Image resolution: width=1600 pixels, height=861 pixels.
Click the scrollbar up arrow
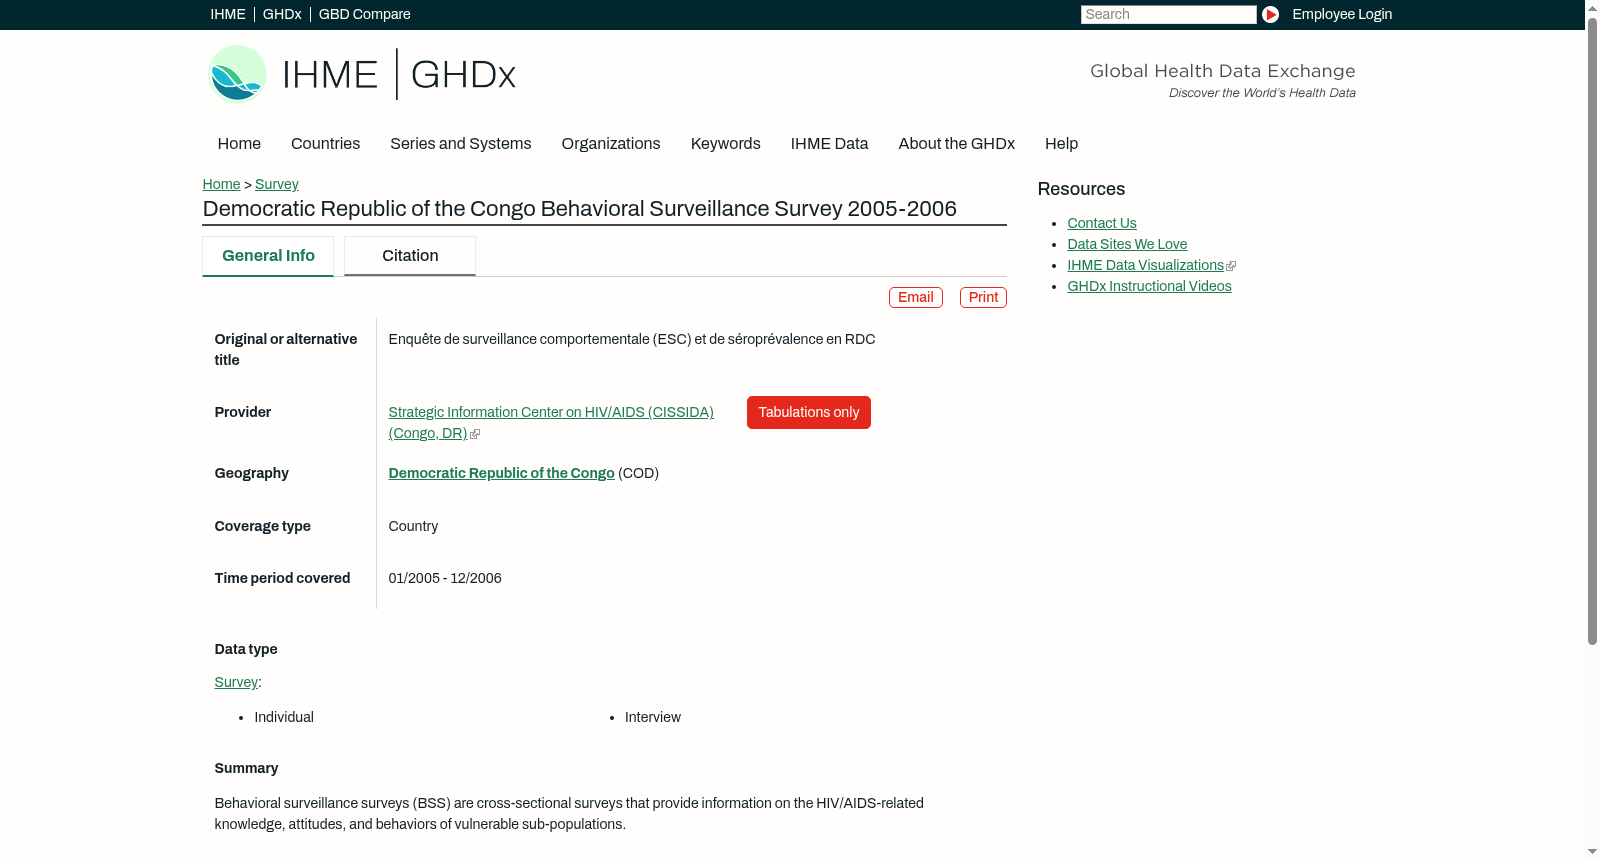click(x=1592, y=7)
